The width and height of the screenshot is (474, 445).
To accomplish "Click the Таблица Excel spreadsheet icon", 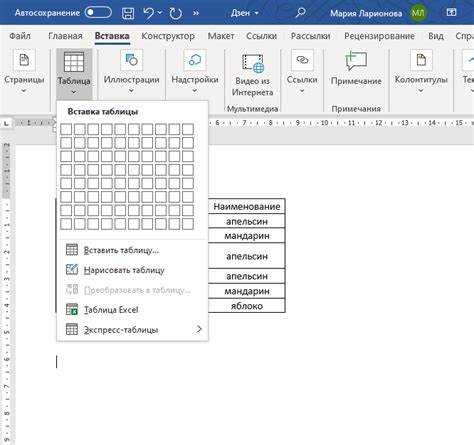I will tap(72, 309).
